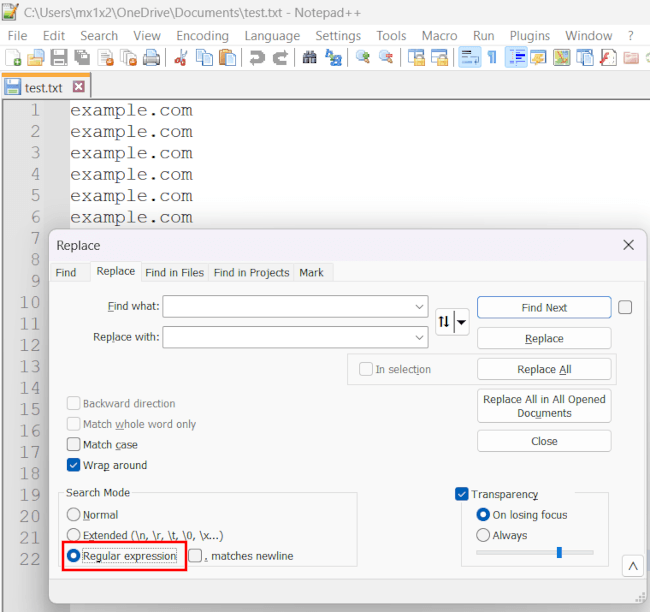Open the Folder as Workspace icon
The width and height of the screenshot is (650, 612).
[x=631, y=58]
